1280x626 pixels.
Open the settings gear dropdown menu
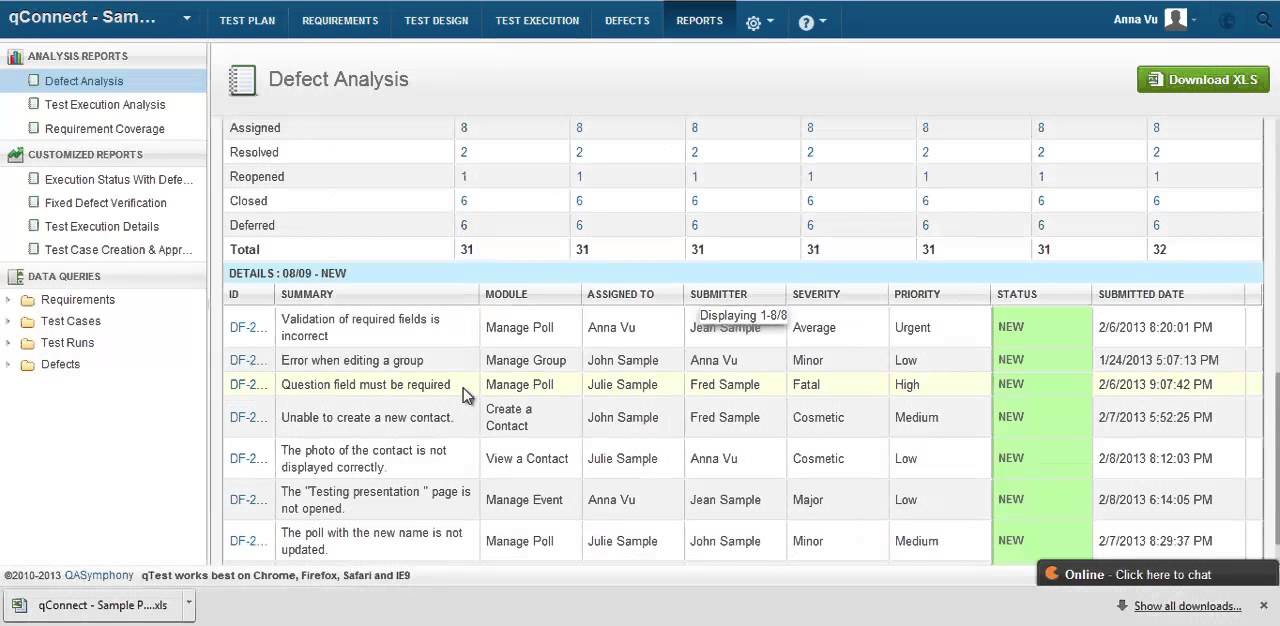760,22
